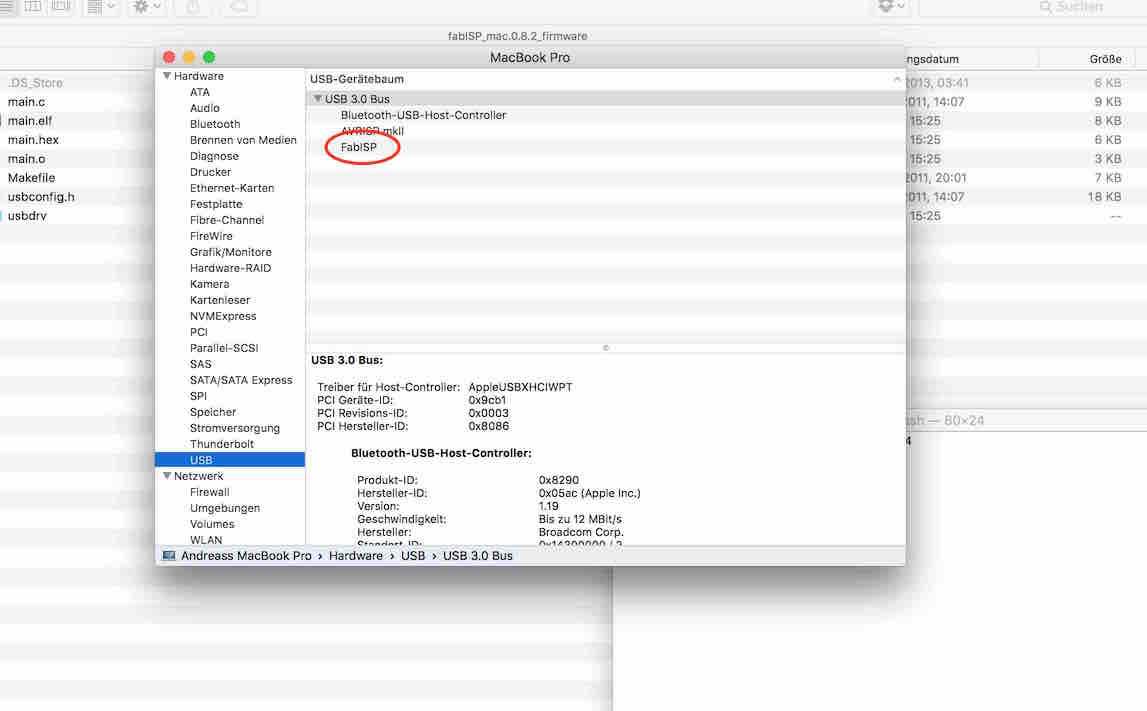1147x711 pixels.
Task: Select SAS in the sidebar
Action: point(200,364)
